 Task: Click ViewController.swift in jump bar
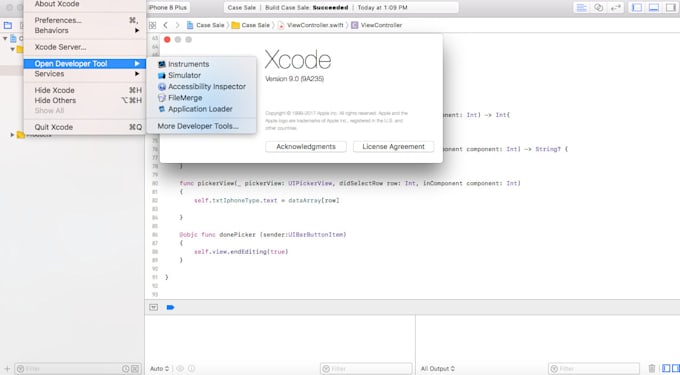tap(311, 26)
